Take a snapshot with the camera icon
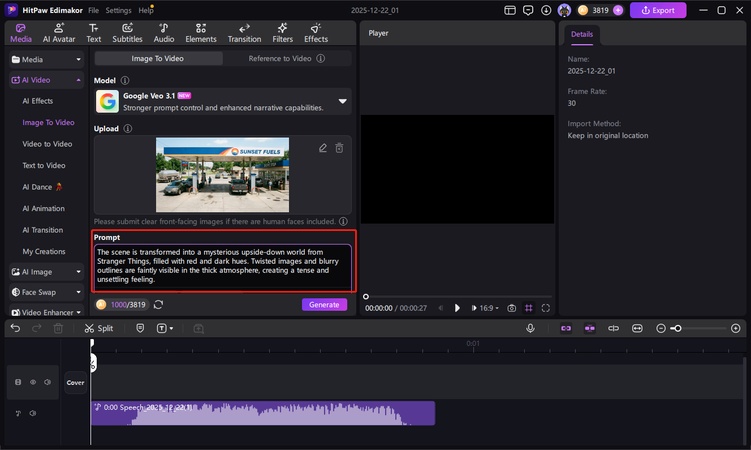The image size is (751, 450). (512, 308)
